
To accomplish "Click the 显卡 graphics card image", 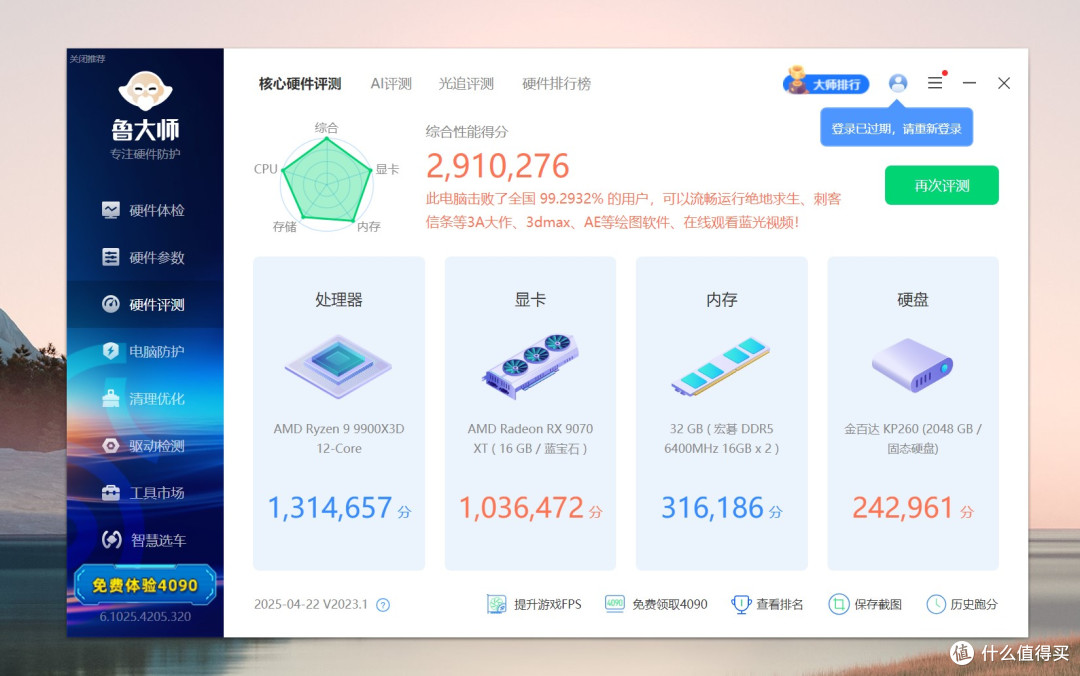I will coord(530,366).
